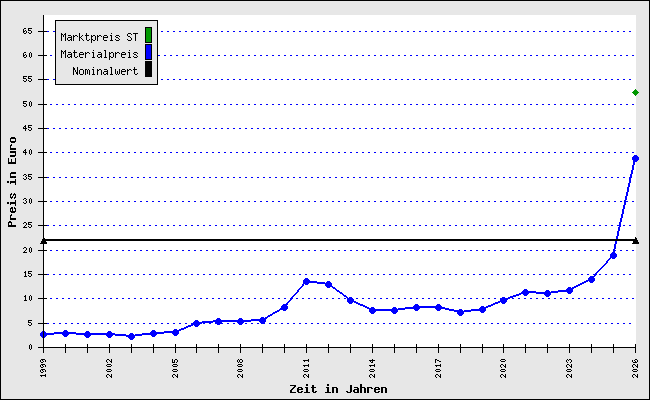Click the green Marktpreis ST legend swatch
The height and width of the screenshot is (400, 650).
click(x=148, y=36)
